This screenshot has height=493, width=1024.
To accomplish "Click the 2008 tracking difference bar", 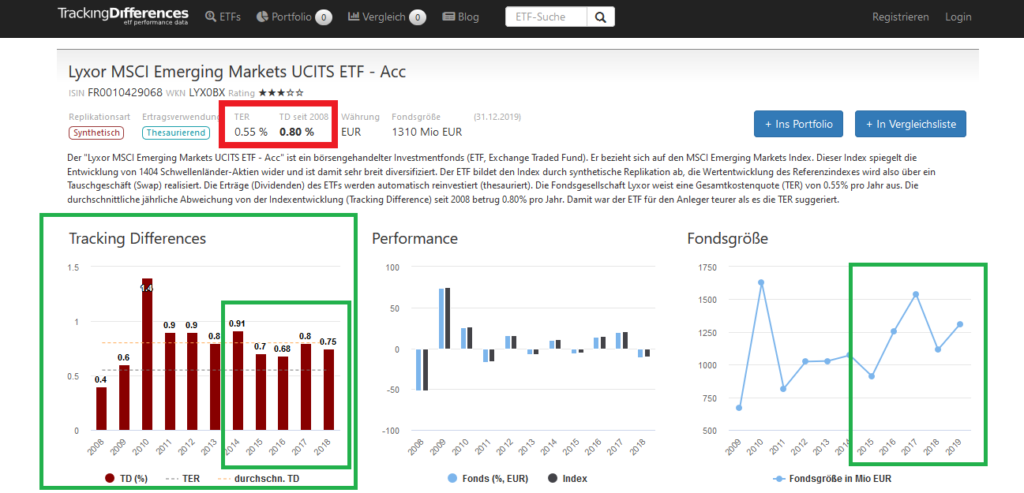I will pos(101,409).
